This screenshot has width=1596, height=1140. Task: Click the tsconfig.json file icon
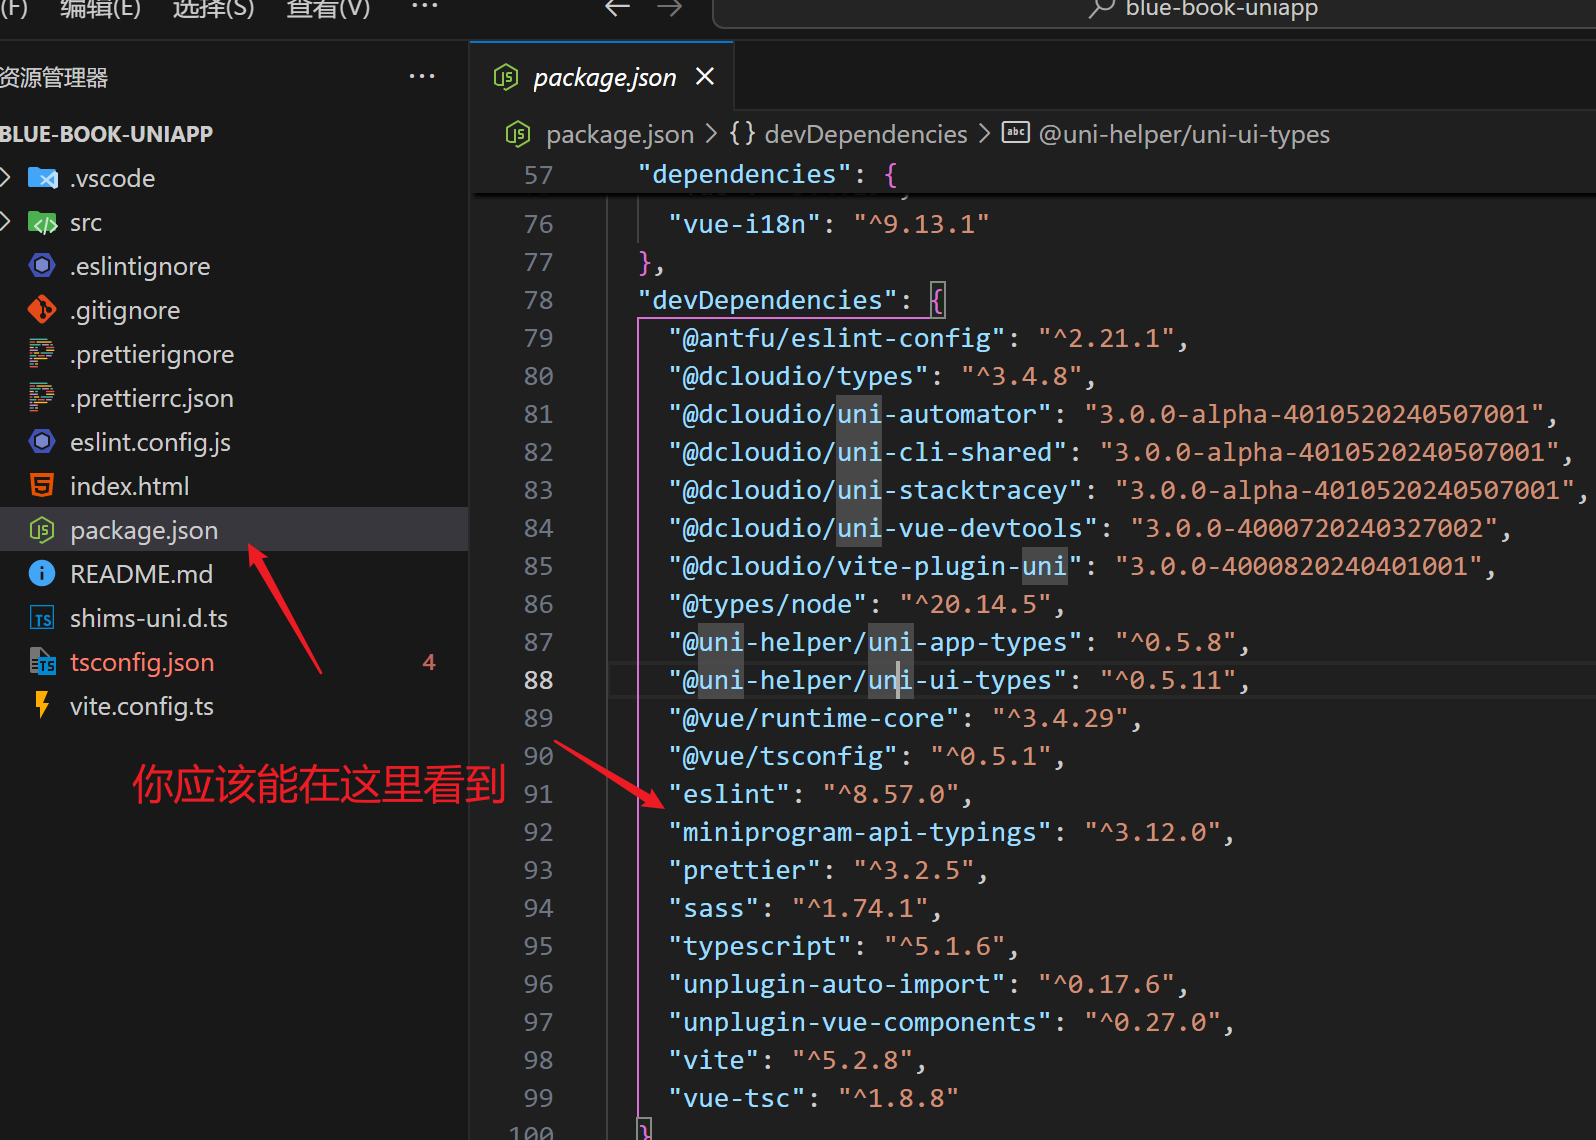point(42,662)
